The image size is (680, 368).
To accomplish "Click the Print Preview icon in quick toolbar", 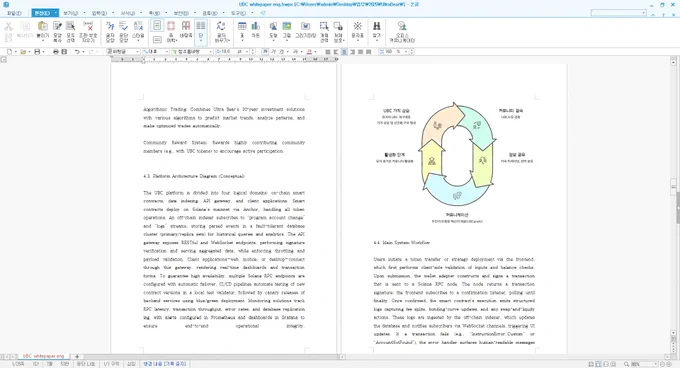I will (x=64, y=52).
